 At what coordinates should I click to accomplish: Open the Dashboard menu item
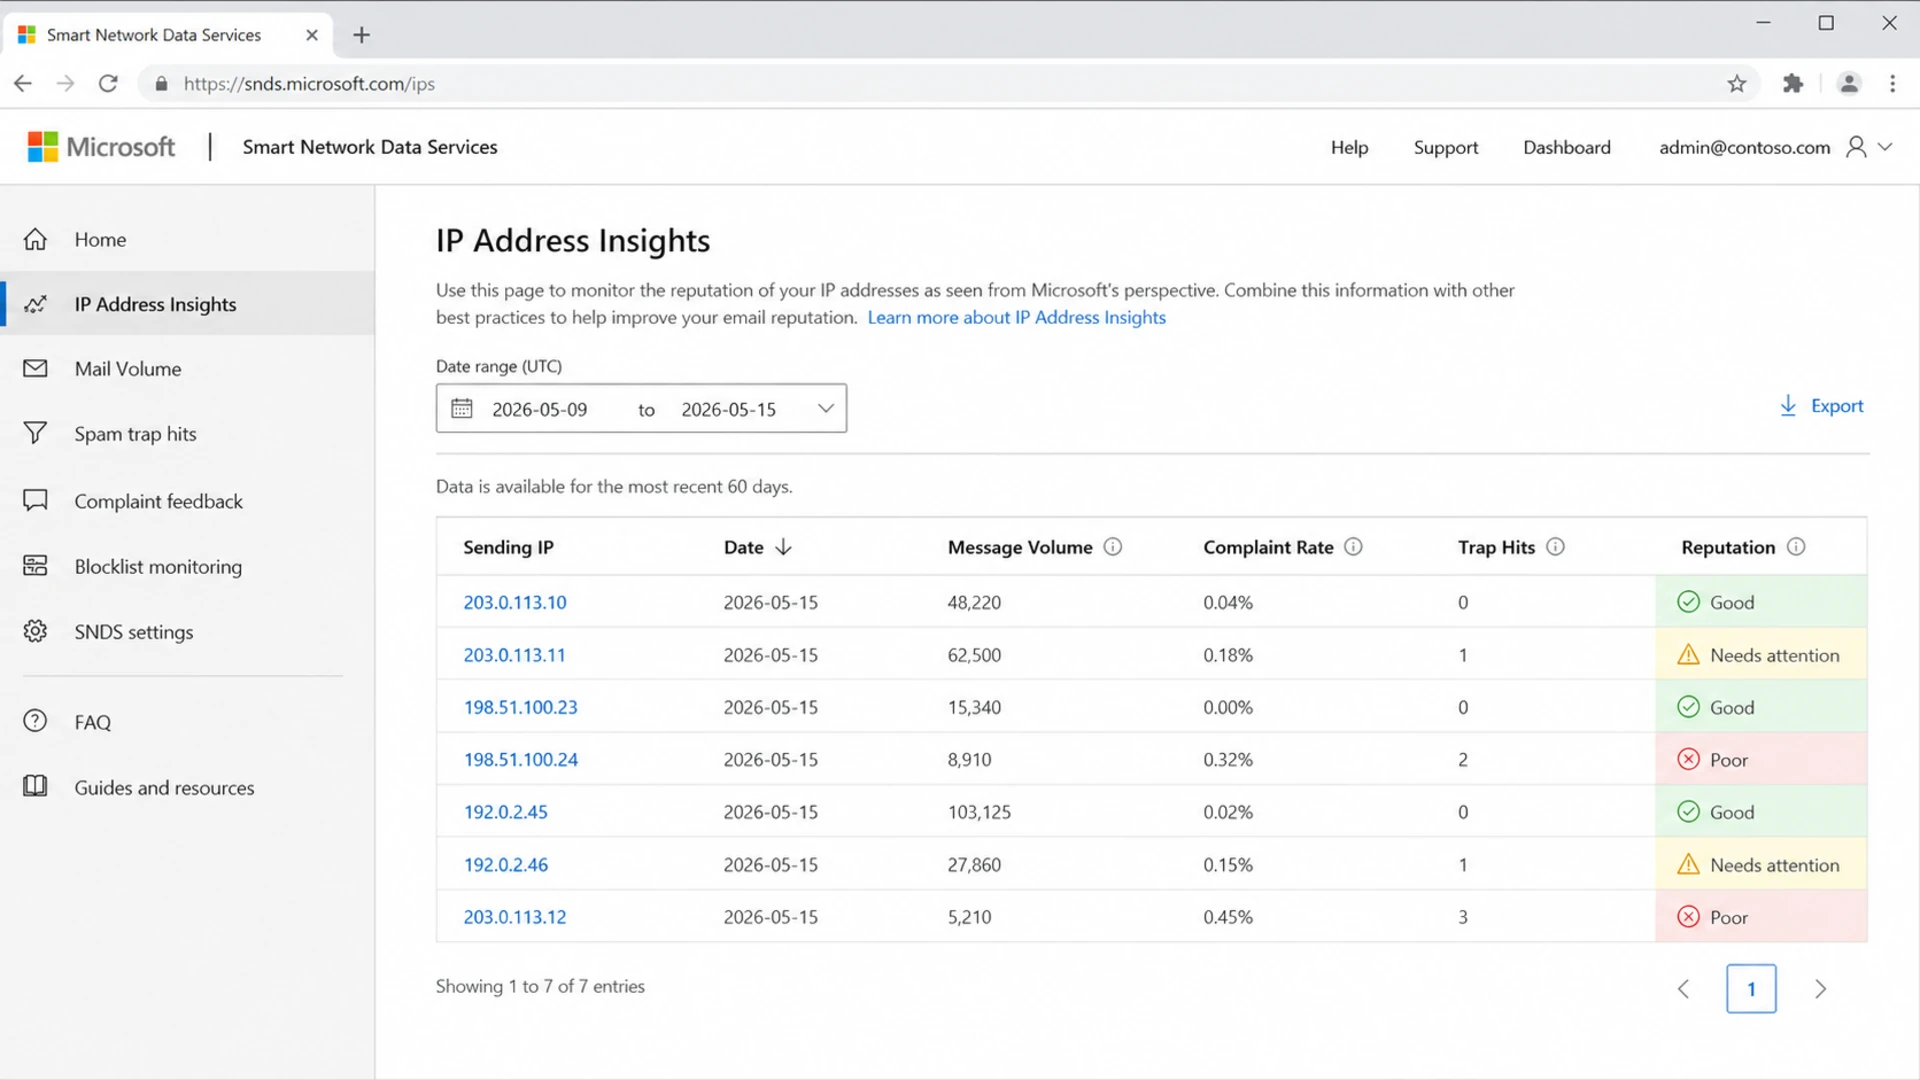(x=1566, y=147)
